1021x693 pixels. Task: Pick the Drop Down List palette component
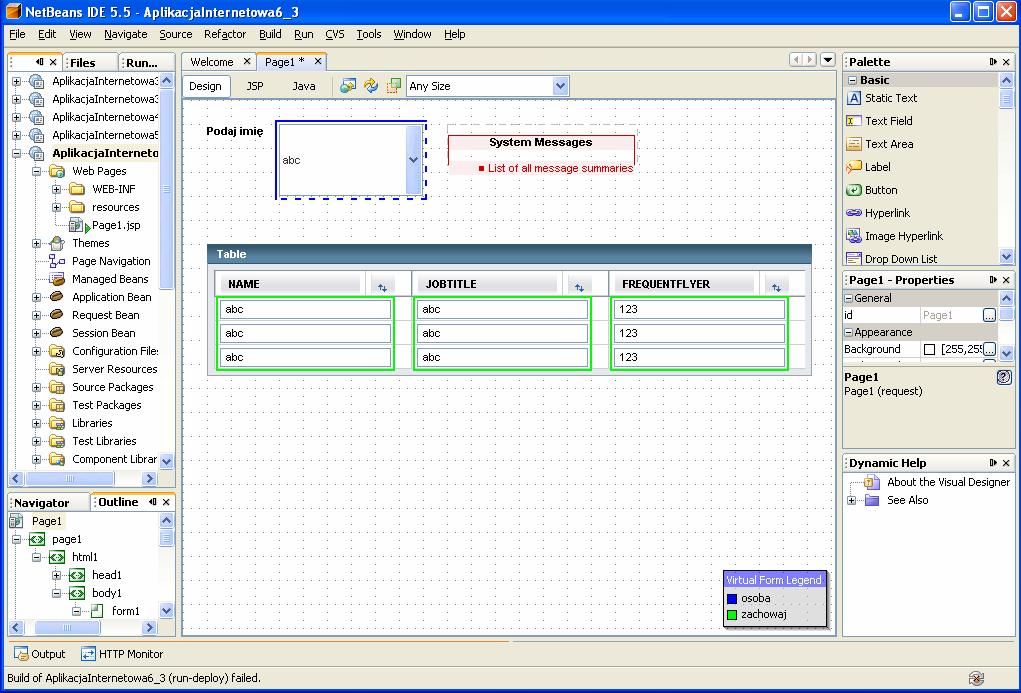tap(891, 259)
